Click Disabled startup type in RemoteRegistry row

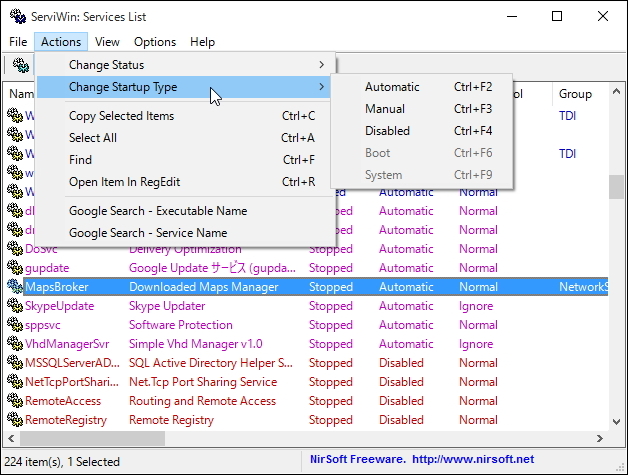click(401, 420)
